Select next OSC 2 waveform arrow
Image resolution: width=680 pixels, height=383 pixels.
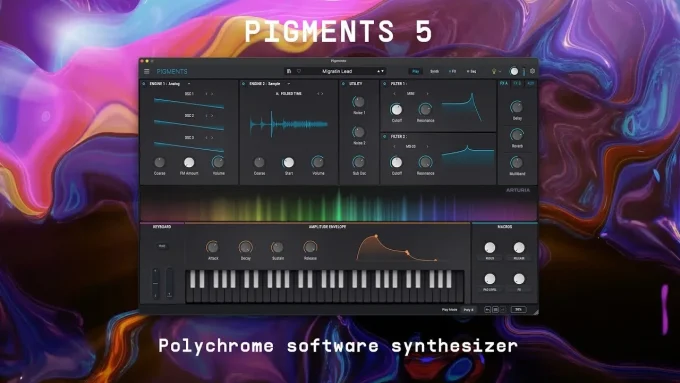[212, 116]
